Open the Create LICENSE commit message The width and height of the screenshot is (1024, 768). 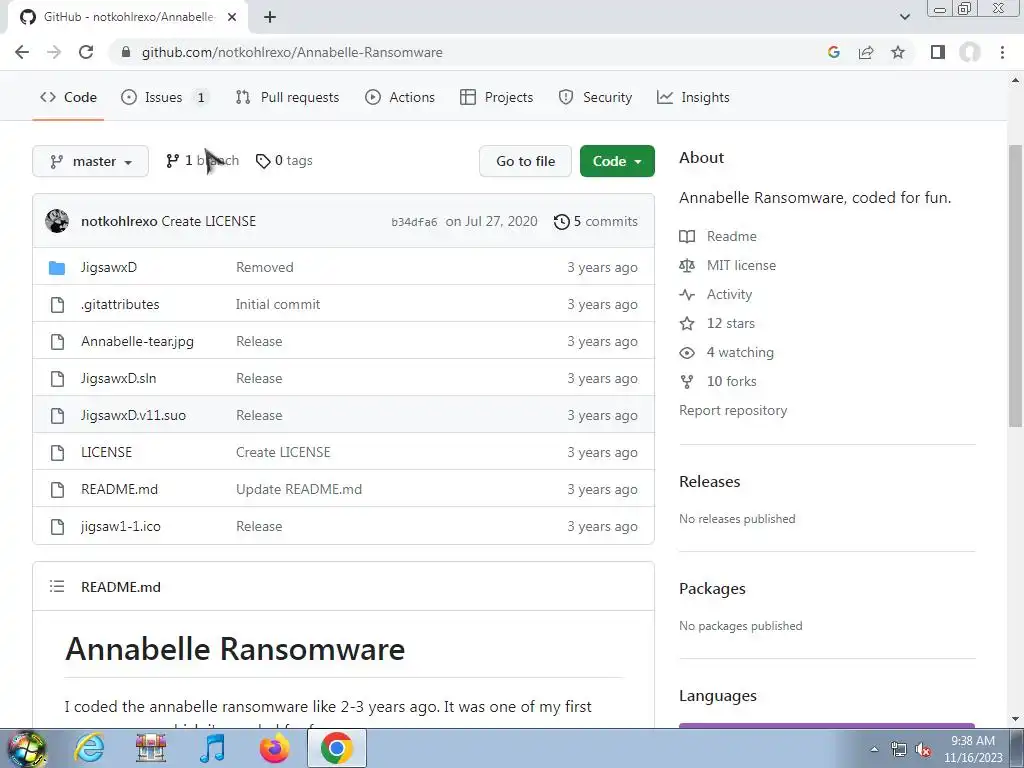pos(209,221)
